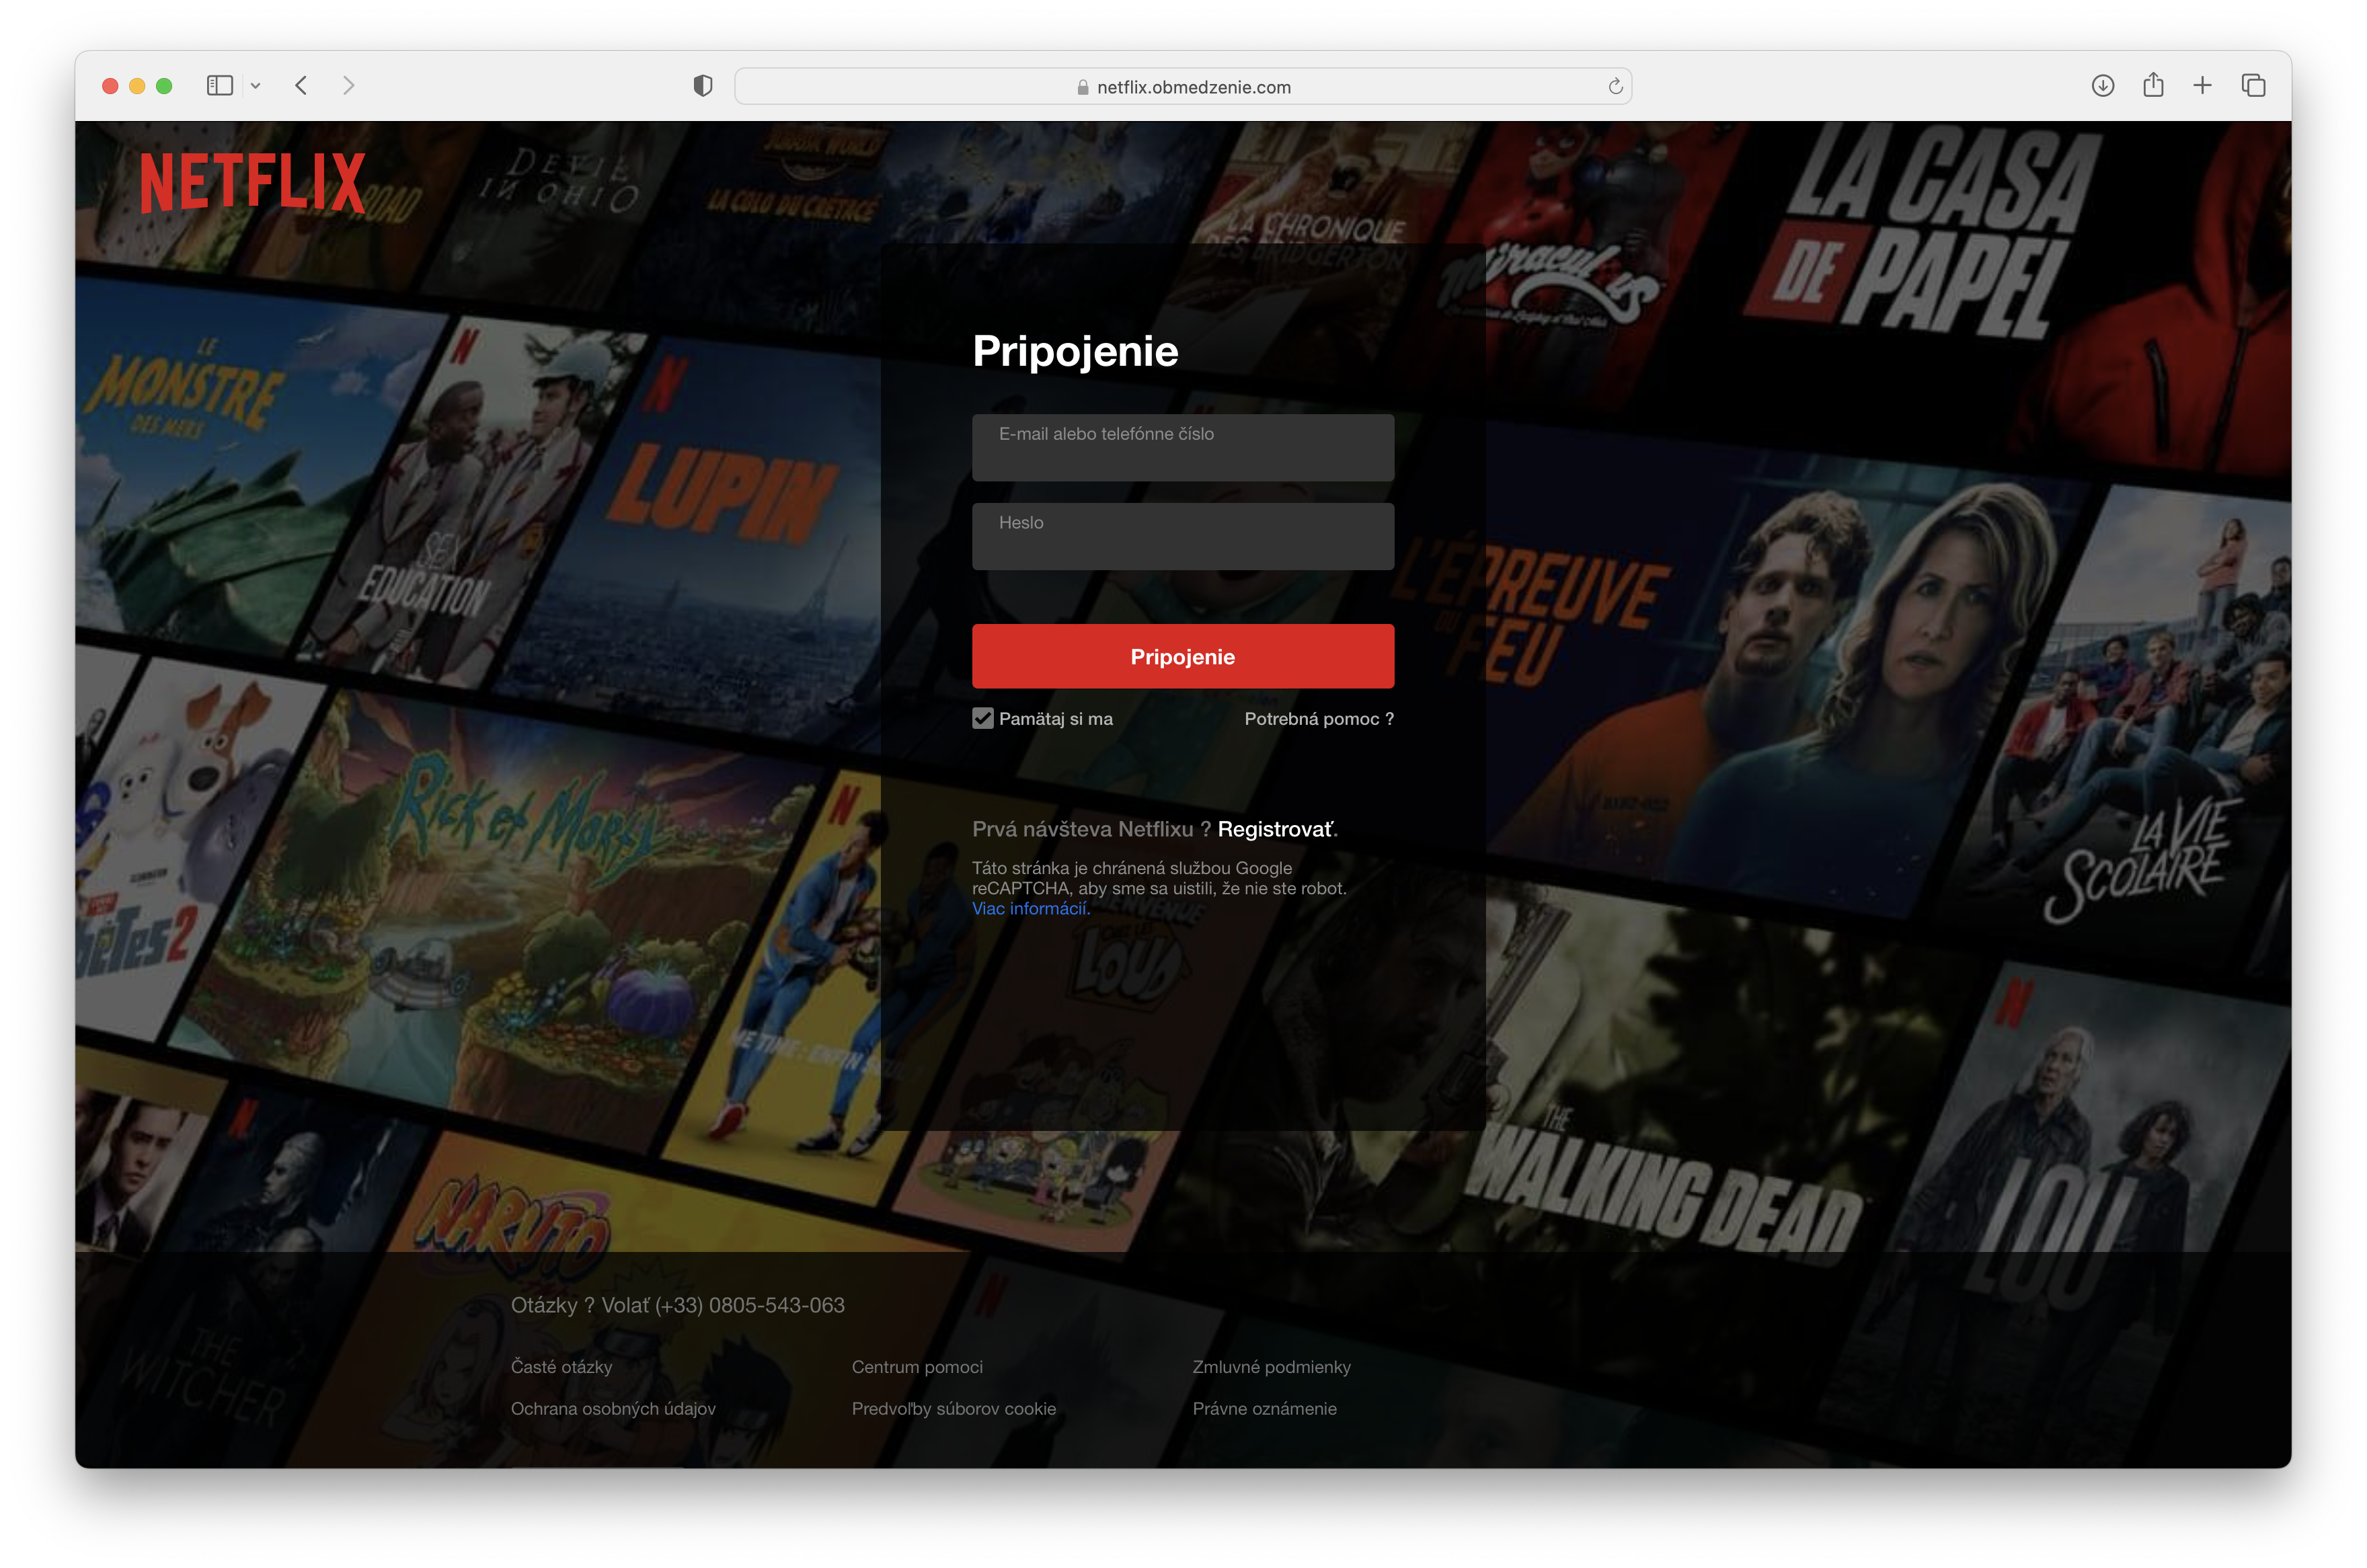Open Zmluvné podmienky in the footer

point(1271,1367)
